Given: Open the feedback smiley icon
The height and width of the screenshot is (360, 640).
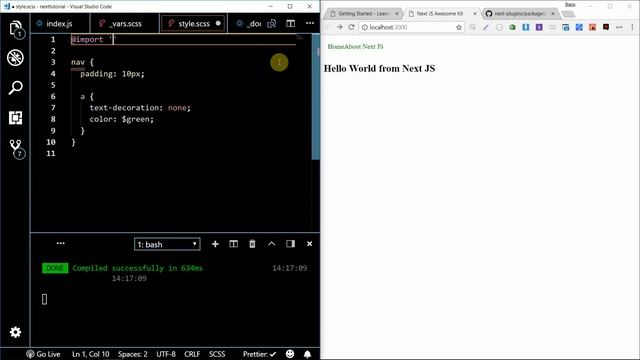Looking at the screenshot, I should (x=290, y=354).
